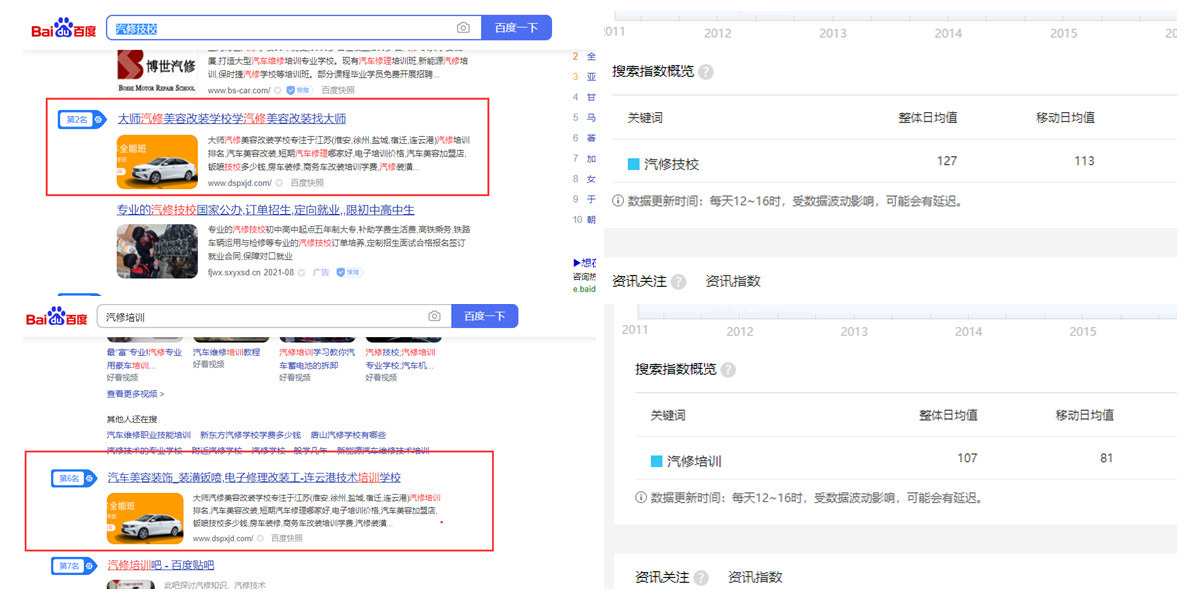Click help icon next to upper 资讯关注

coord(678,282)
